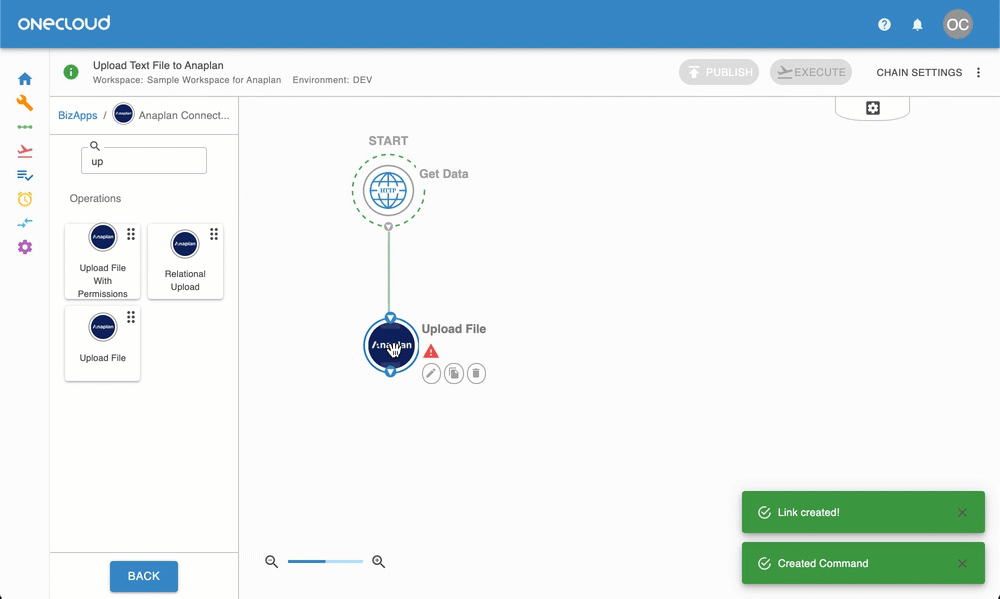Image resolution: width=1000 pixels, height=599 pixels.
Task: Edit the Upload File command with pencil
Action: tap(431, 373)
